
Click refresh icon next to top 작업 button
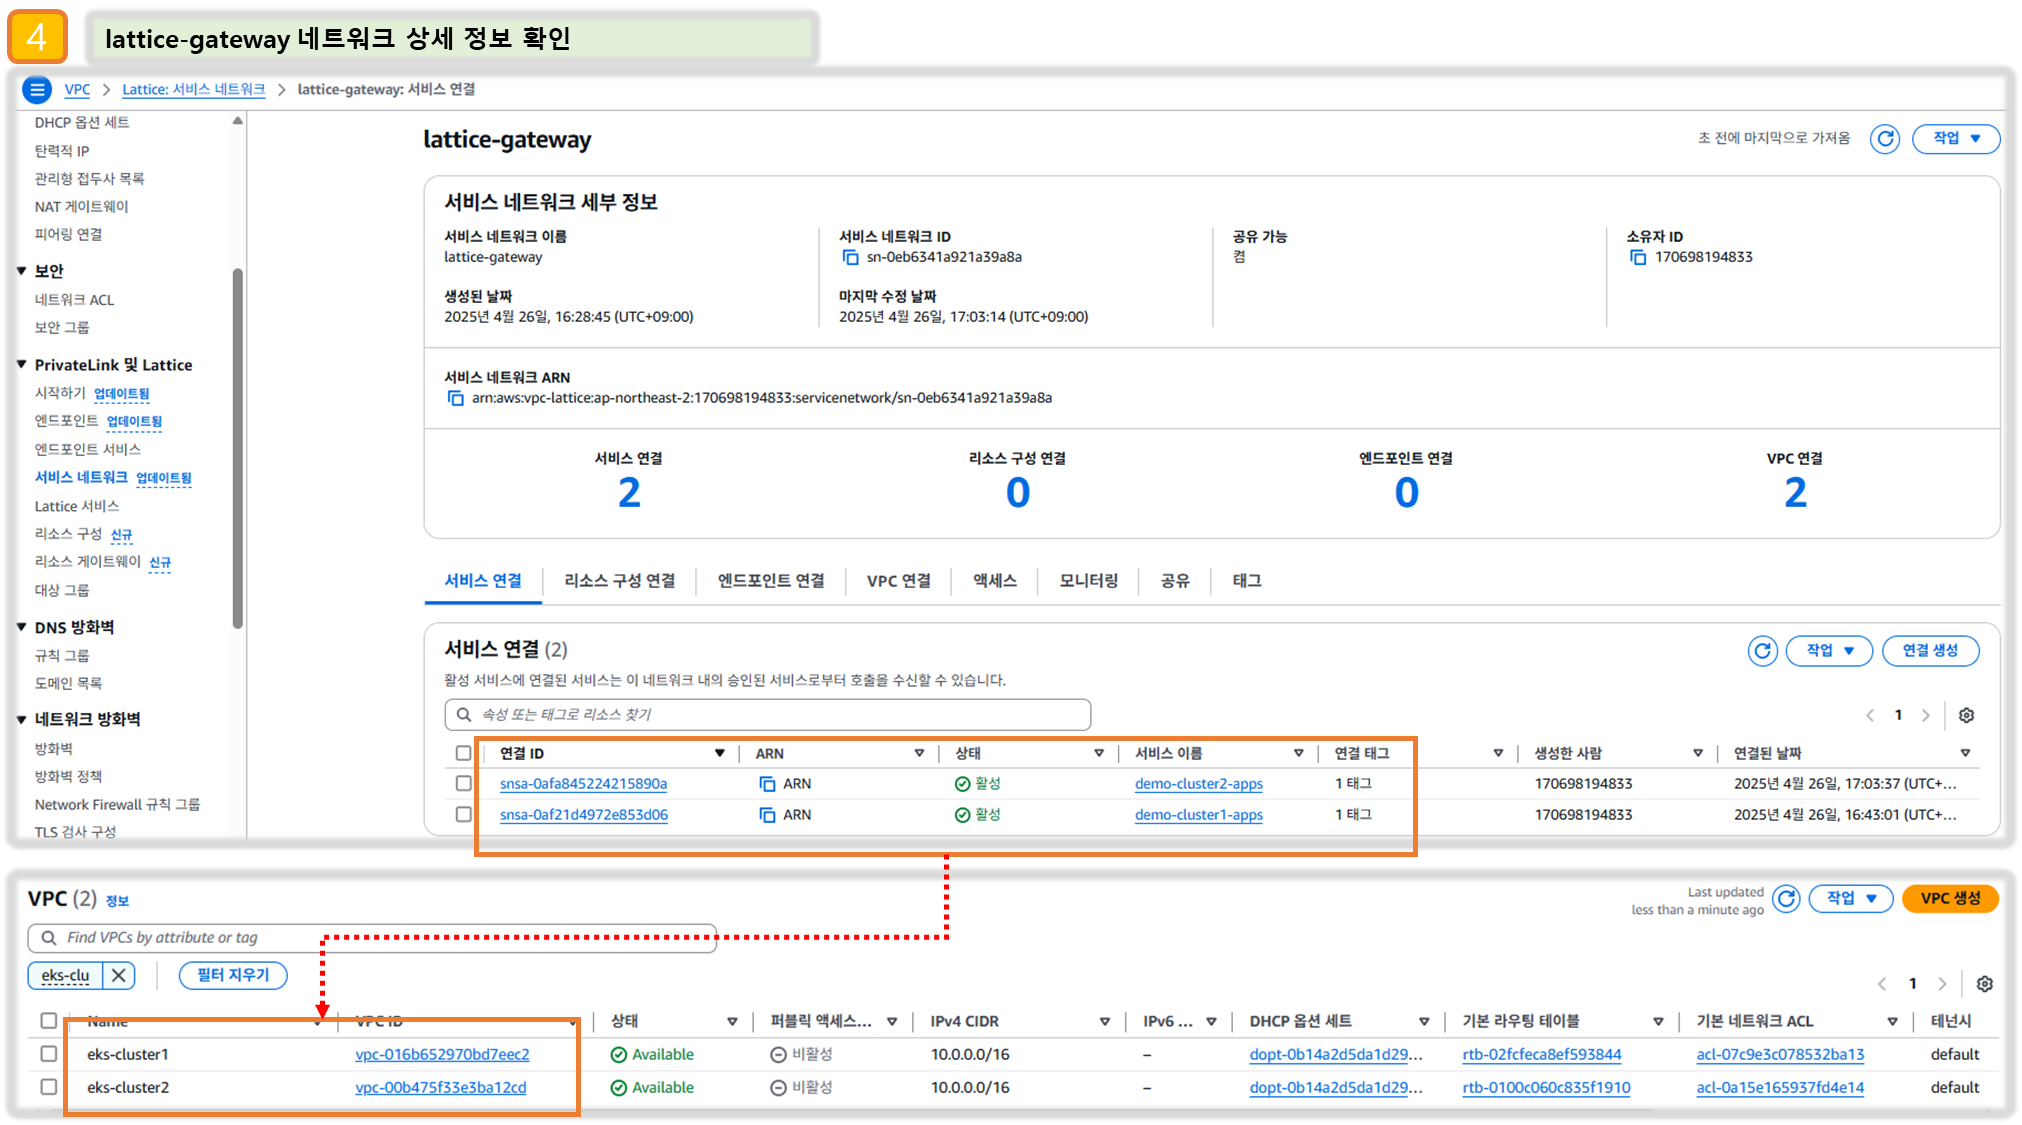(1885, 139)
